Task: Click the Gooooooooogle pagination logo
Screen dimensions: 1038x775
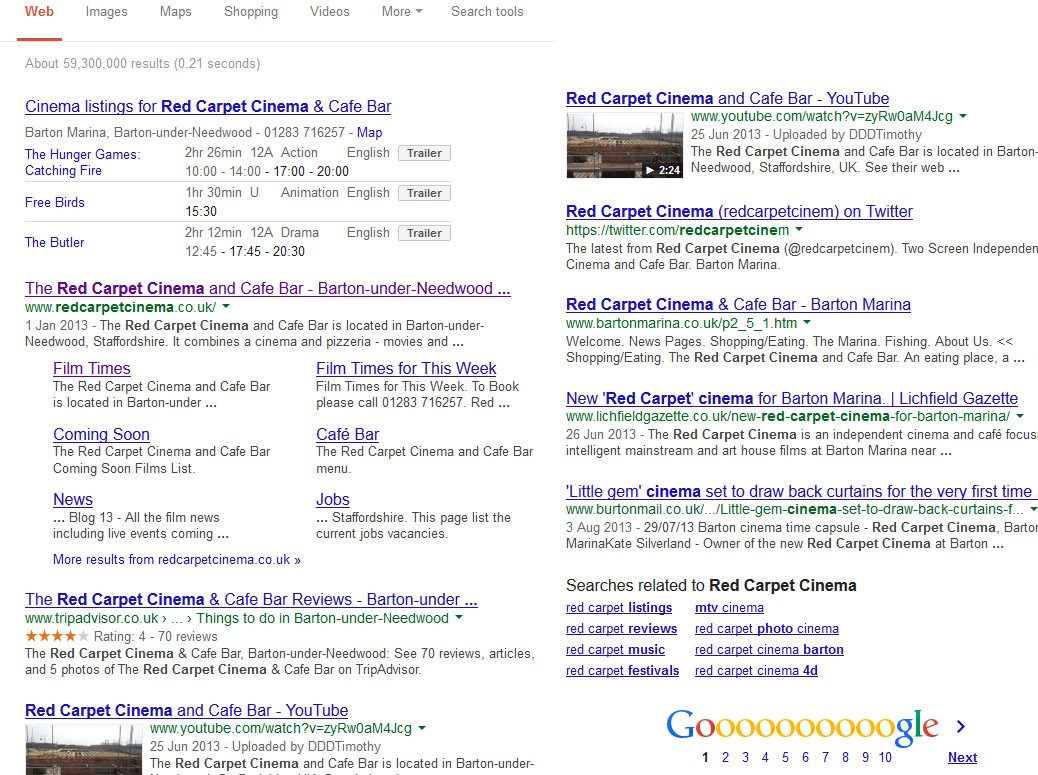Action: tap(802, 726)
